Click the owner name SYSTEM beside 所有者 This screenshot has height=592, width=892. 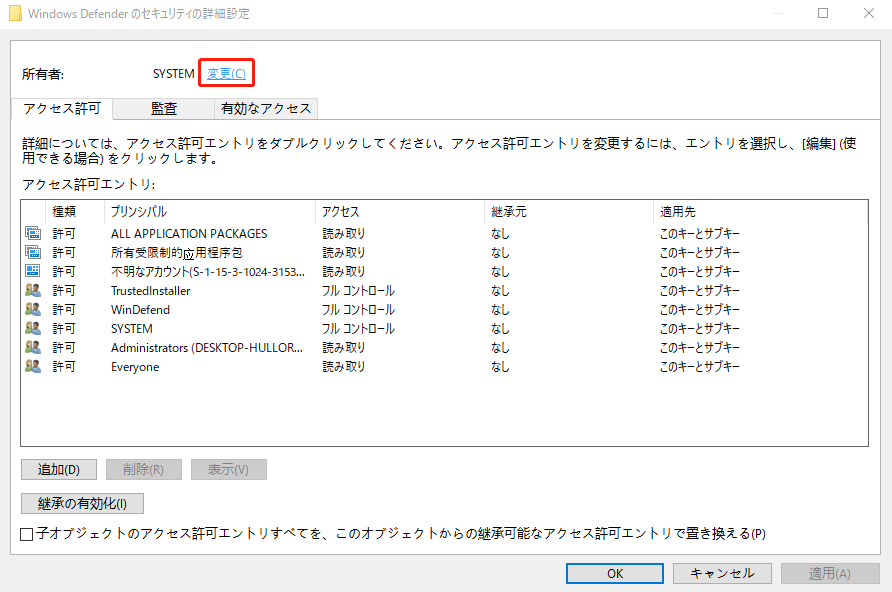tap(174, 74)
